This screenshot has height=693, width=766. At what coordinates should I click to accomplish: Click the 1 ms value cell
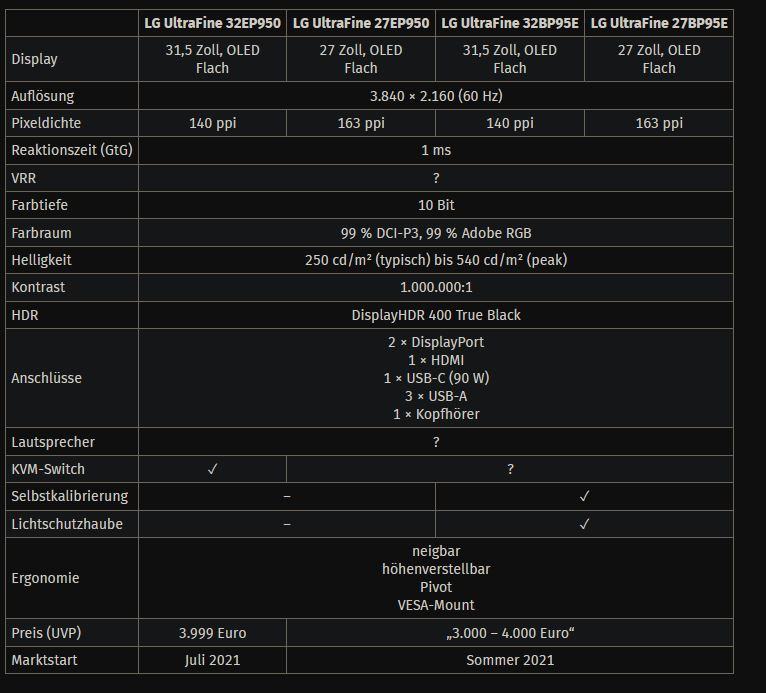pos(436,150)
